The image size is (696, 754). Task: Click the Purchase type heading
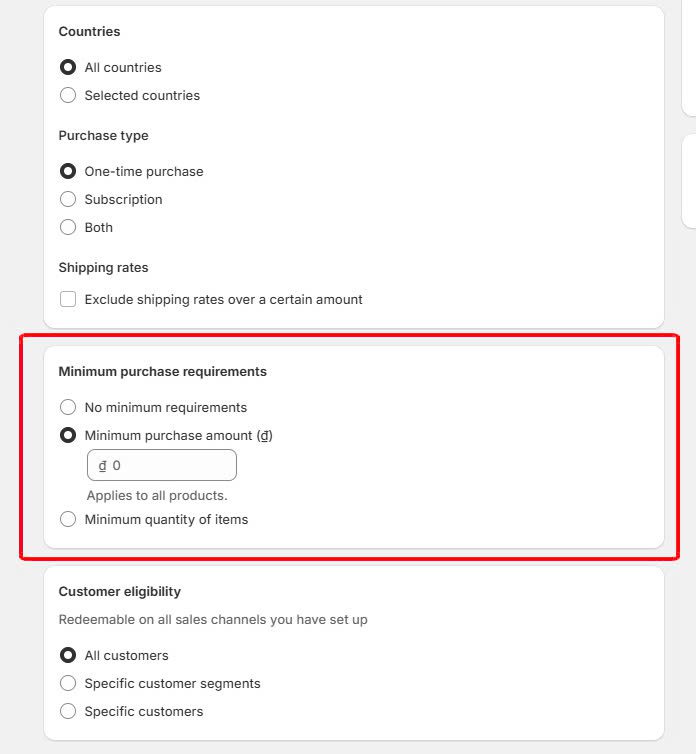103,135
